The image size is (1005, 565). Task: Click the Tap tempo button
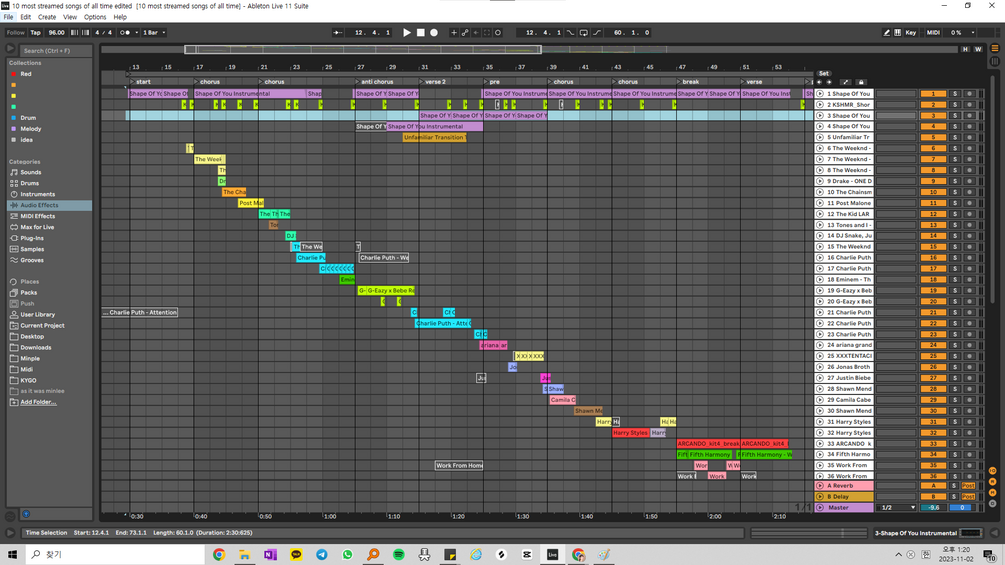tap(35, 32)
